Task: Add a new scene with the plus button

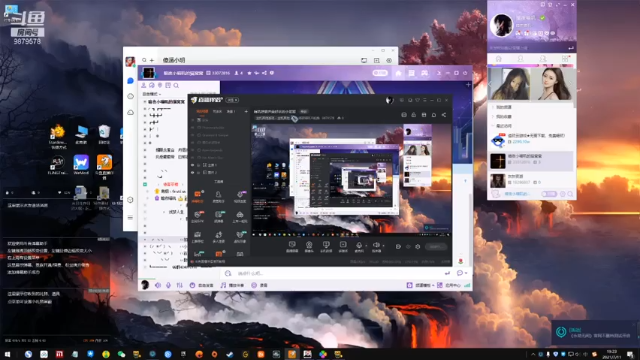Action: pyautogui.click(x=246, y=111)
